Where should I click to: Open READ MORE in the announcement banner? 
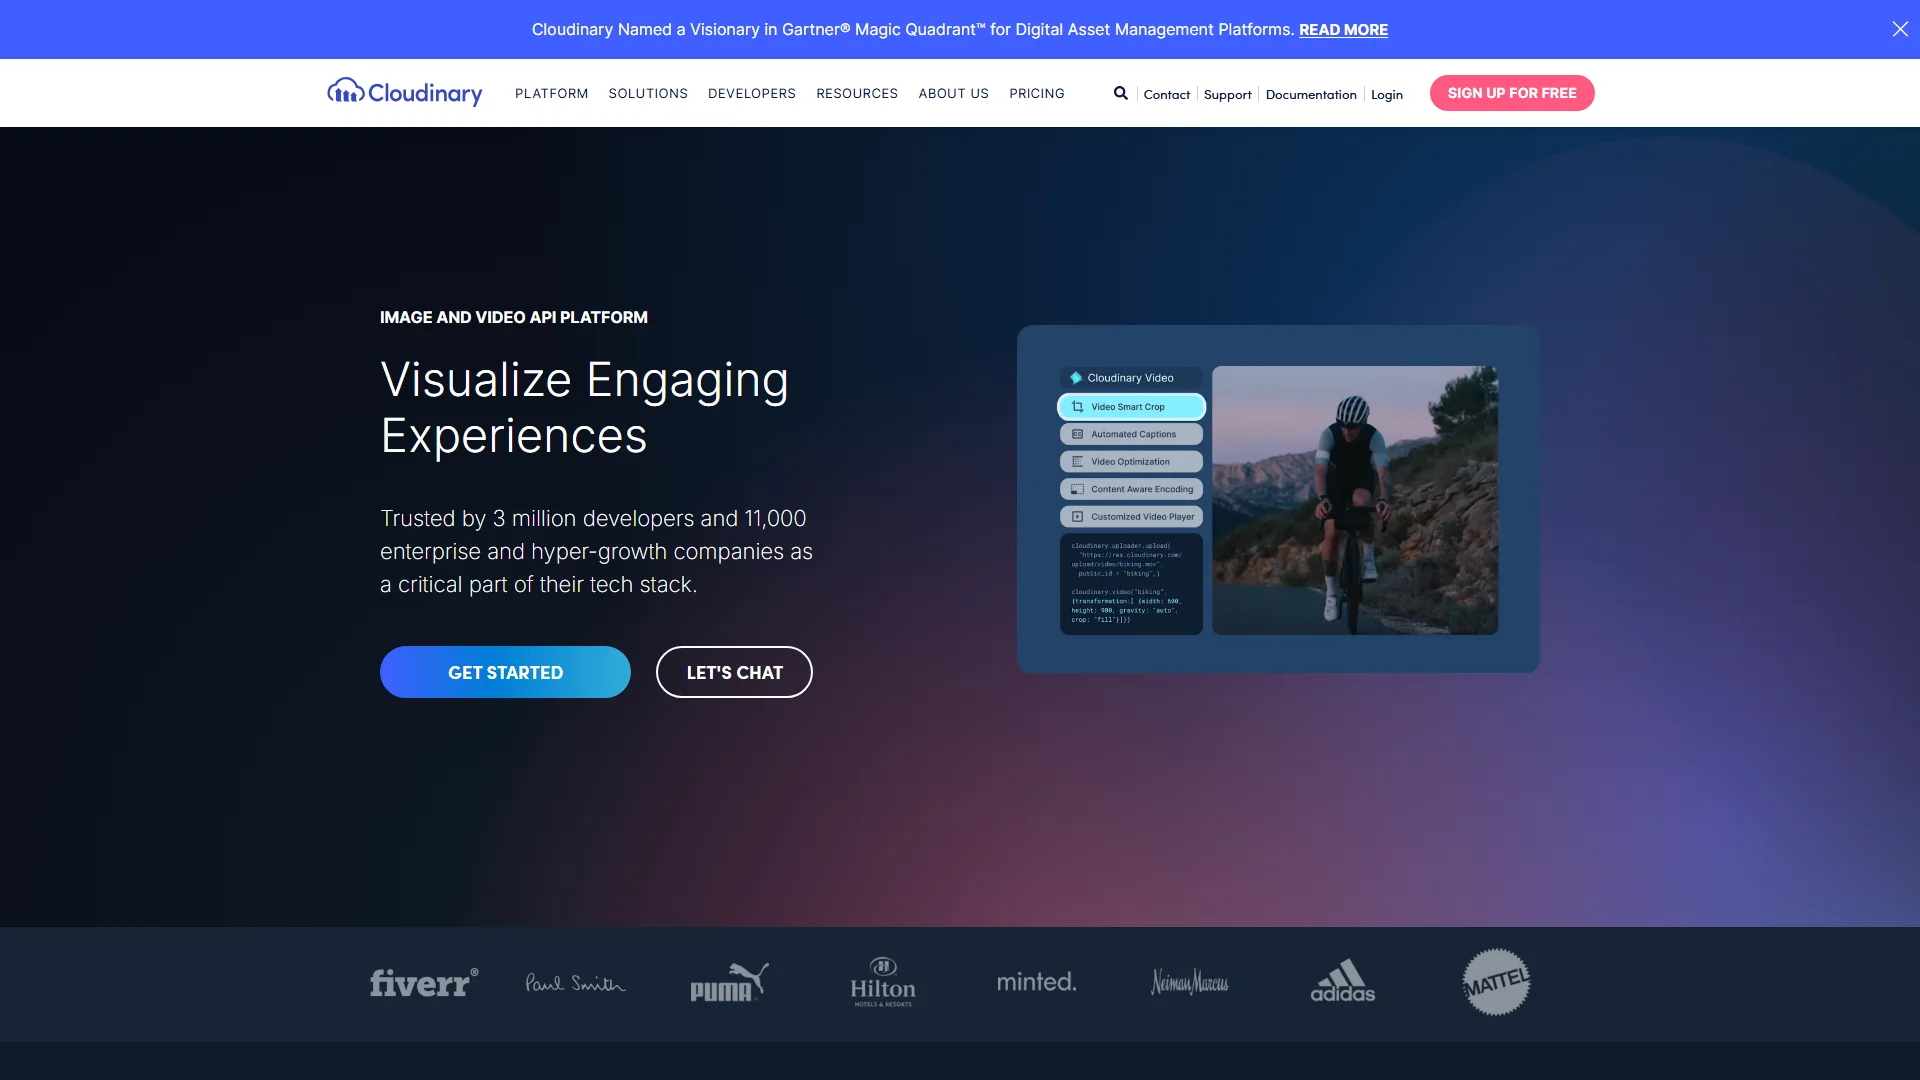coord(1342,29)
